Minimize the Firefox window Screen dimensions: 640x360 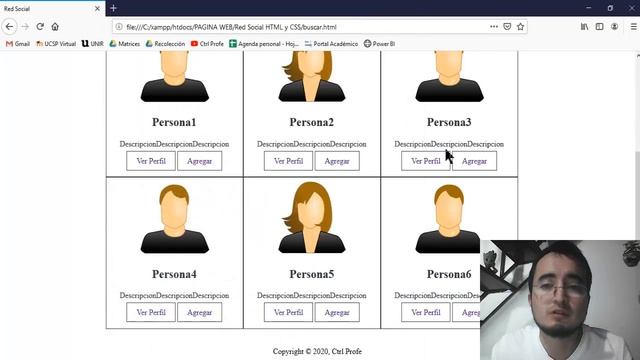click(589, 8)
